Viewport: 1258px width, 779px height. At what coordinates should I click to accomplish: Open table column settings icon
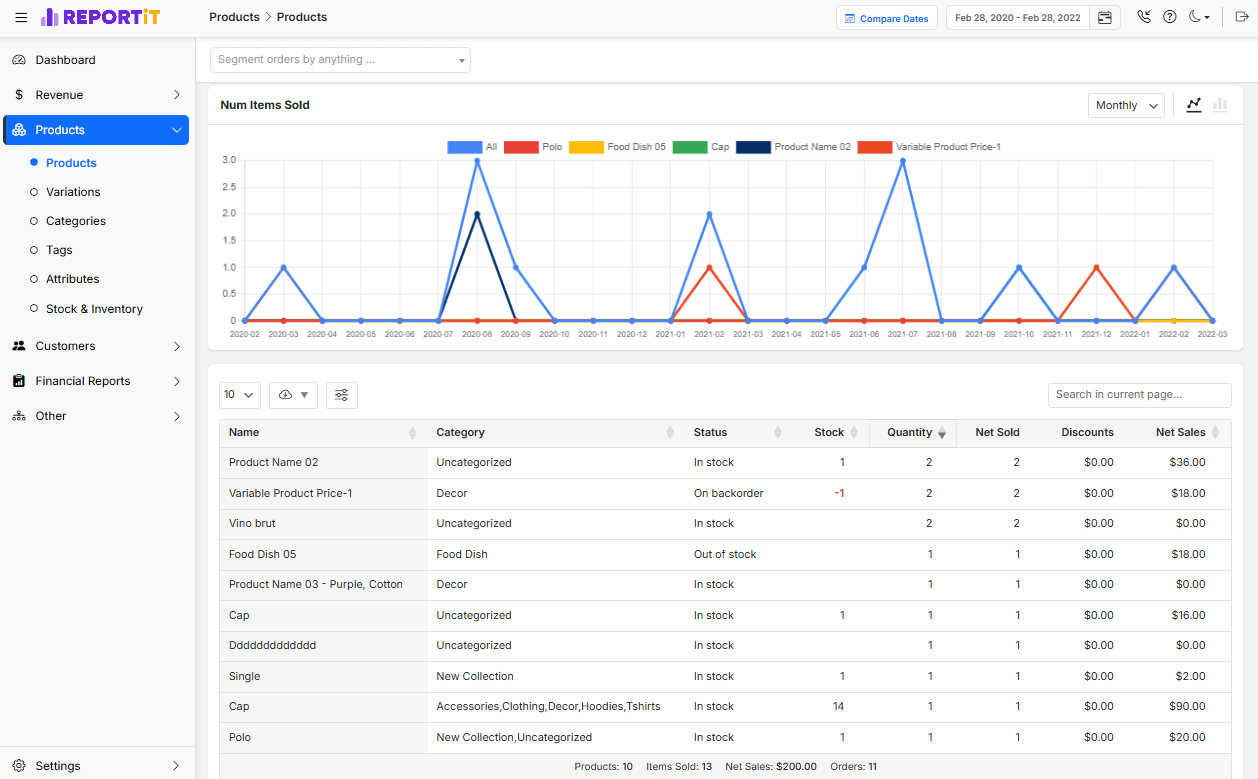click(x=342, y=395)
